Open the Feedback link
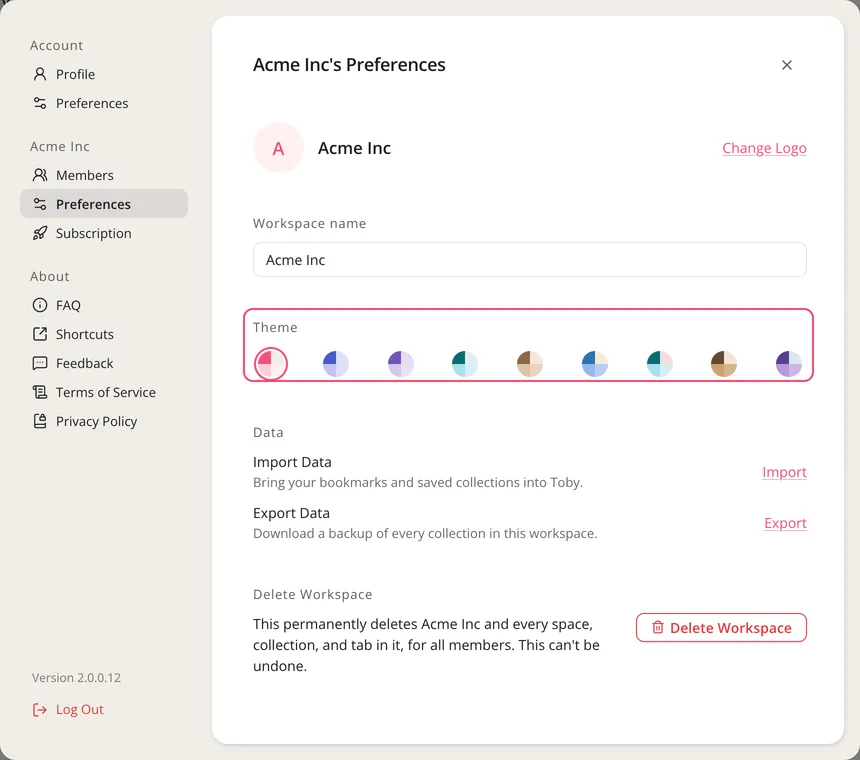The height and width of the screenshot is (760, 860). pyautogui.click(x=84, y=363)
